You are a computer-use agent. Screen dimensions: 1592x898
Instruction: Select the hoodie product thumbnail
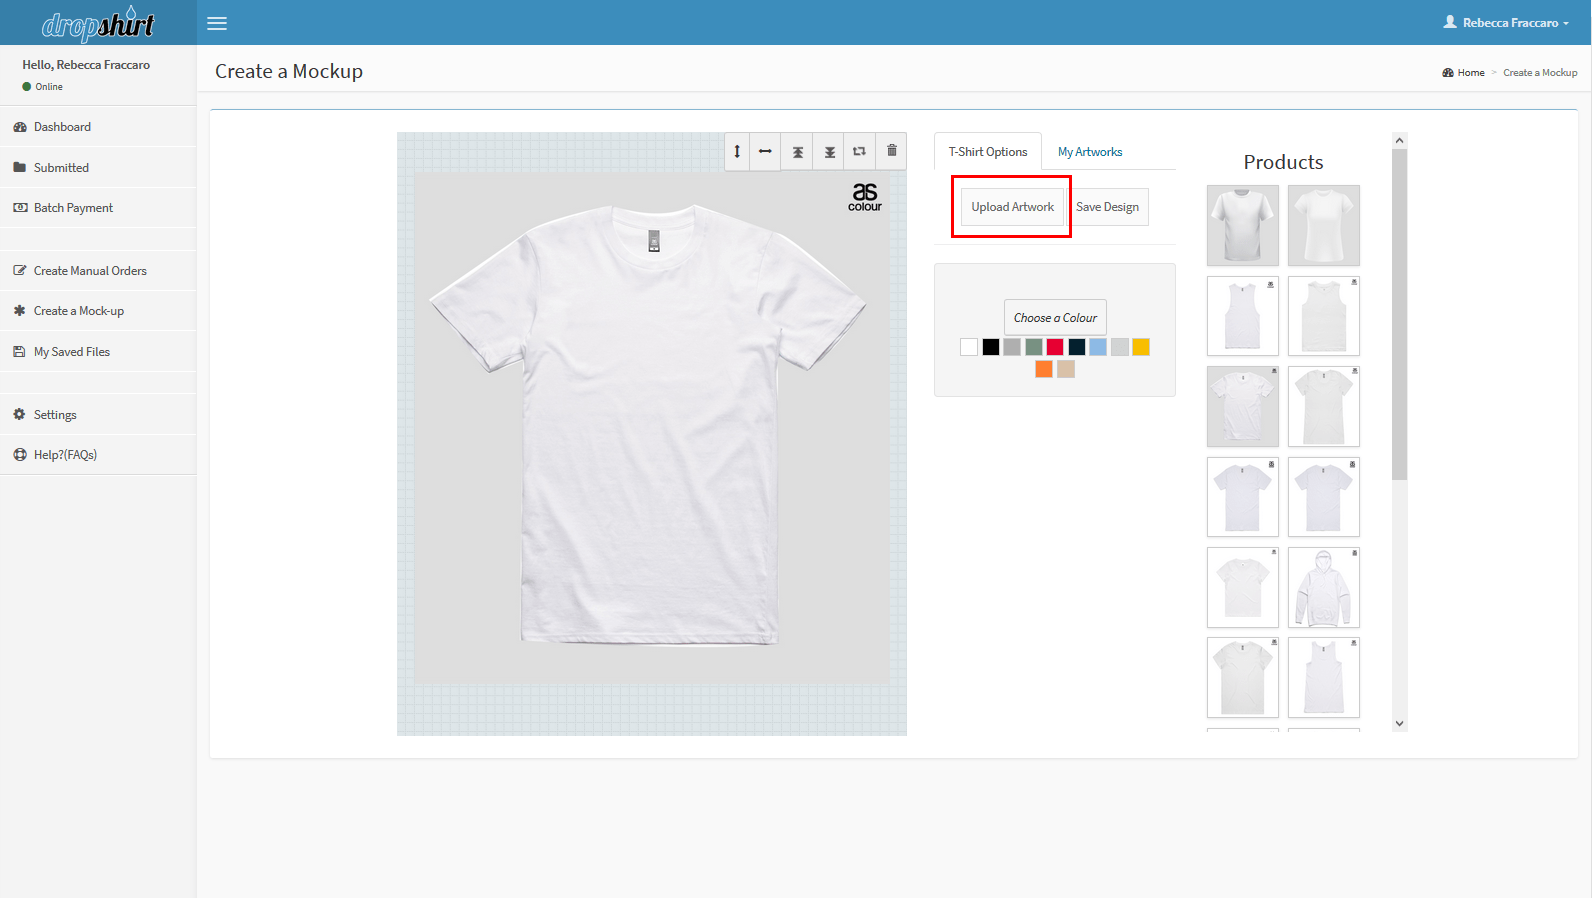[x=1324, y=588]
